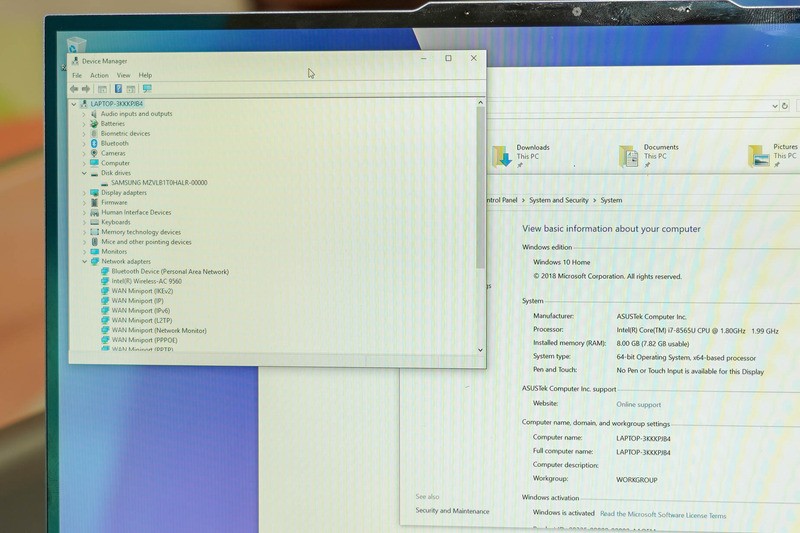This screenshot has width=800, height=533.
Task: Click Control Panel breadcrumb segment
Action: [502, 200]
